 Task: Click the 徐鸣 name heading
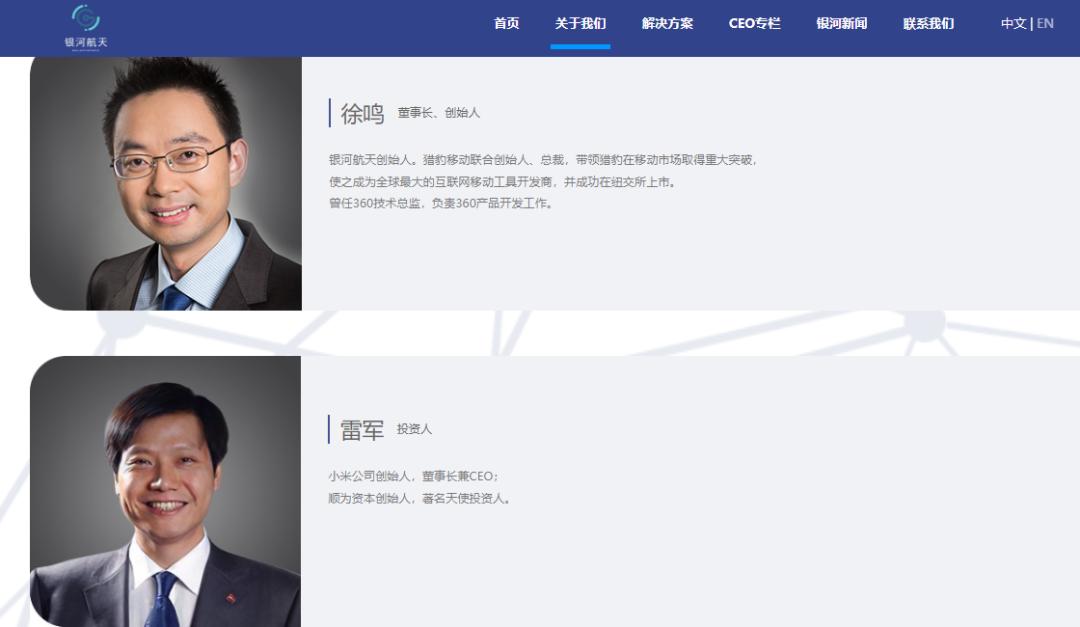tap(362, 113)
